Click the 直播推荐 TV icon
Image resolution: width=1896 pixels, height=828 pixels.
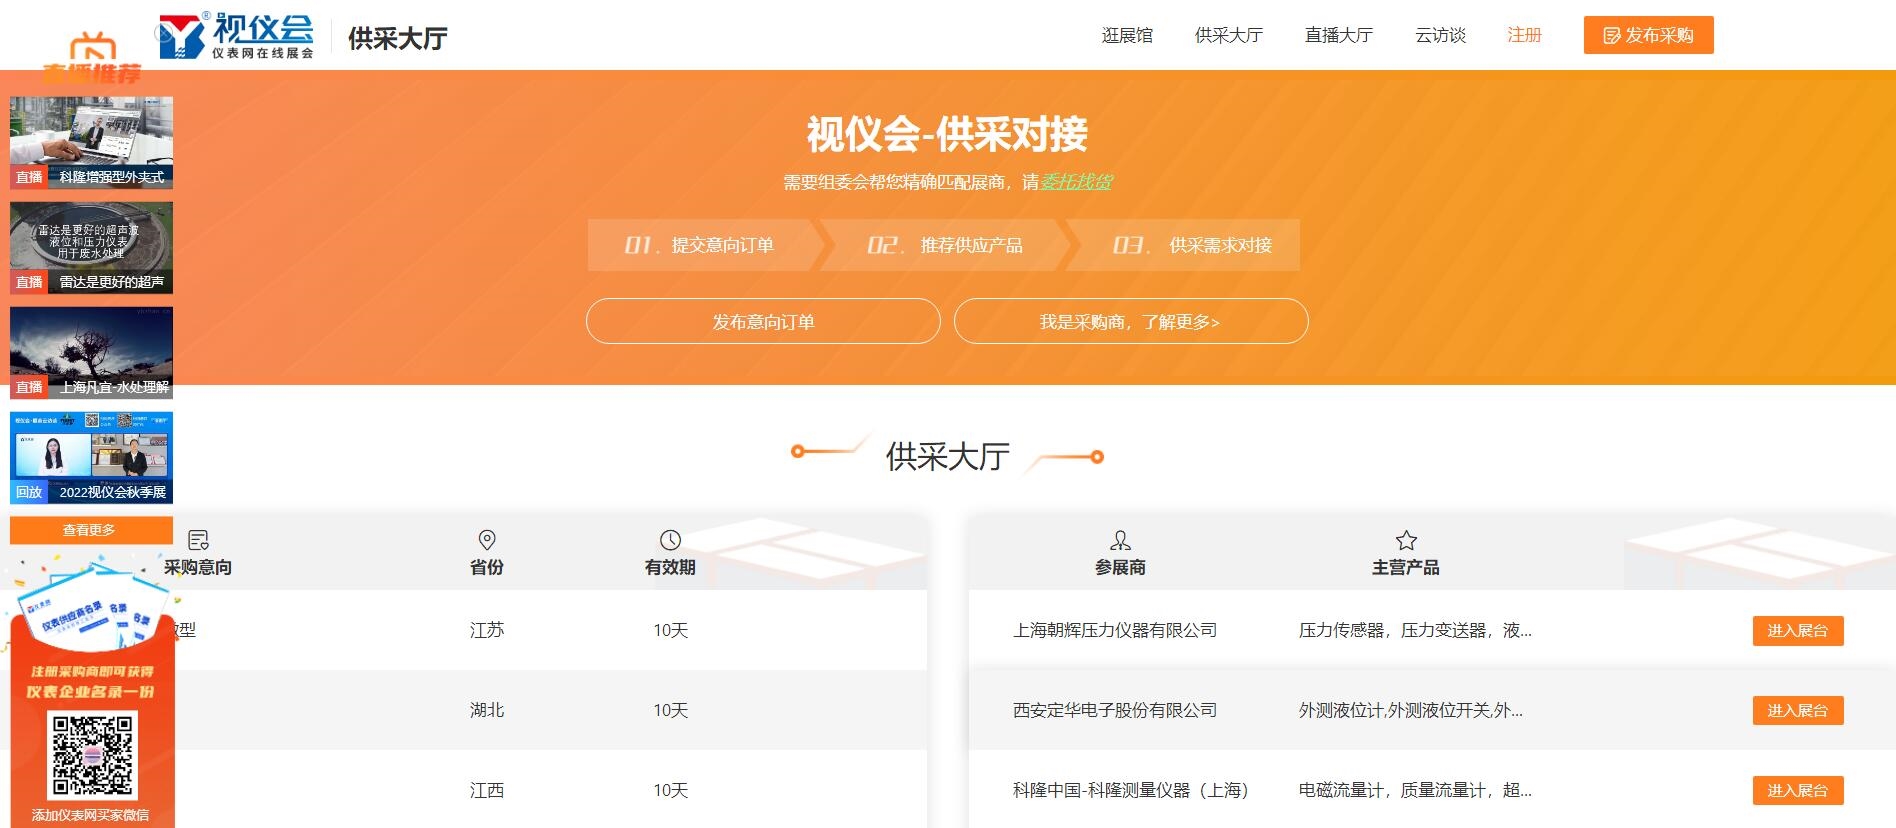point(93,47)
